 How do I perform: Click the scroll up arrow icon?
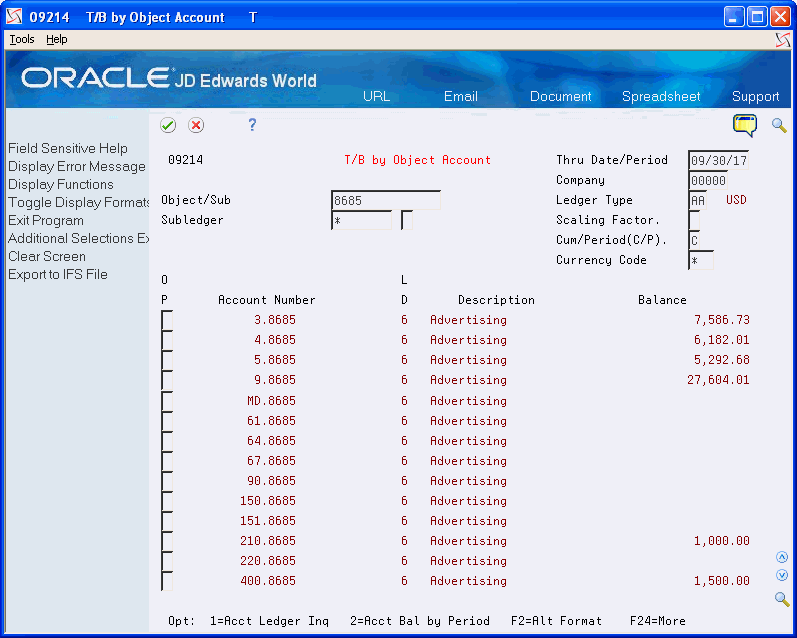click(x=782, y=557)
